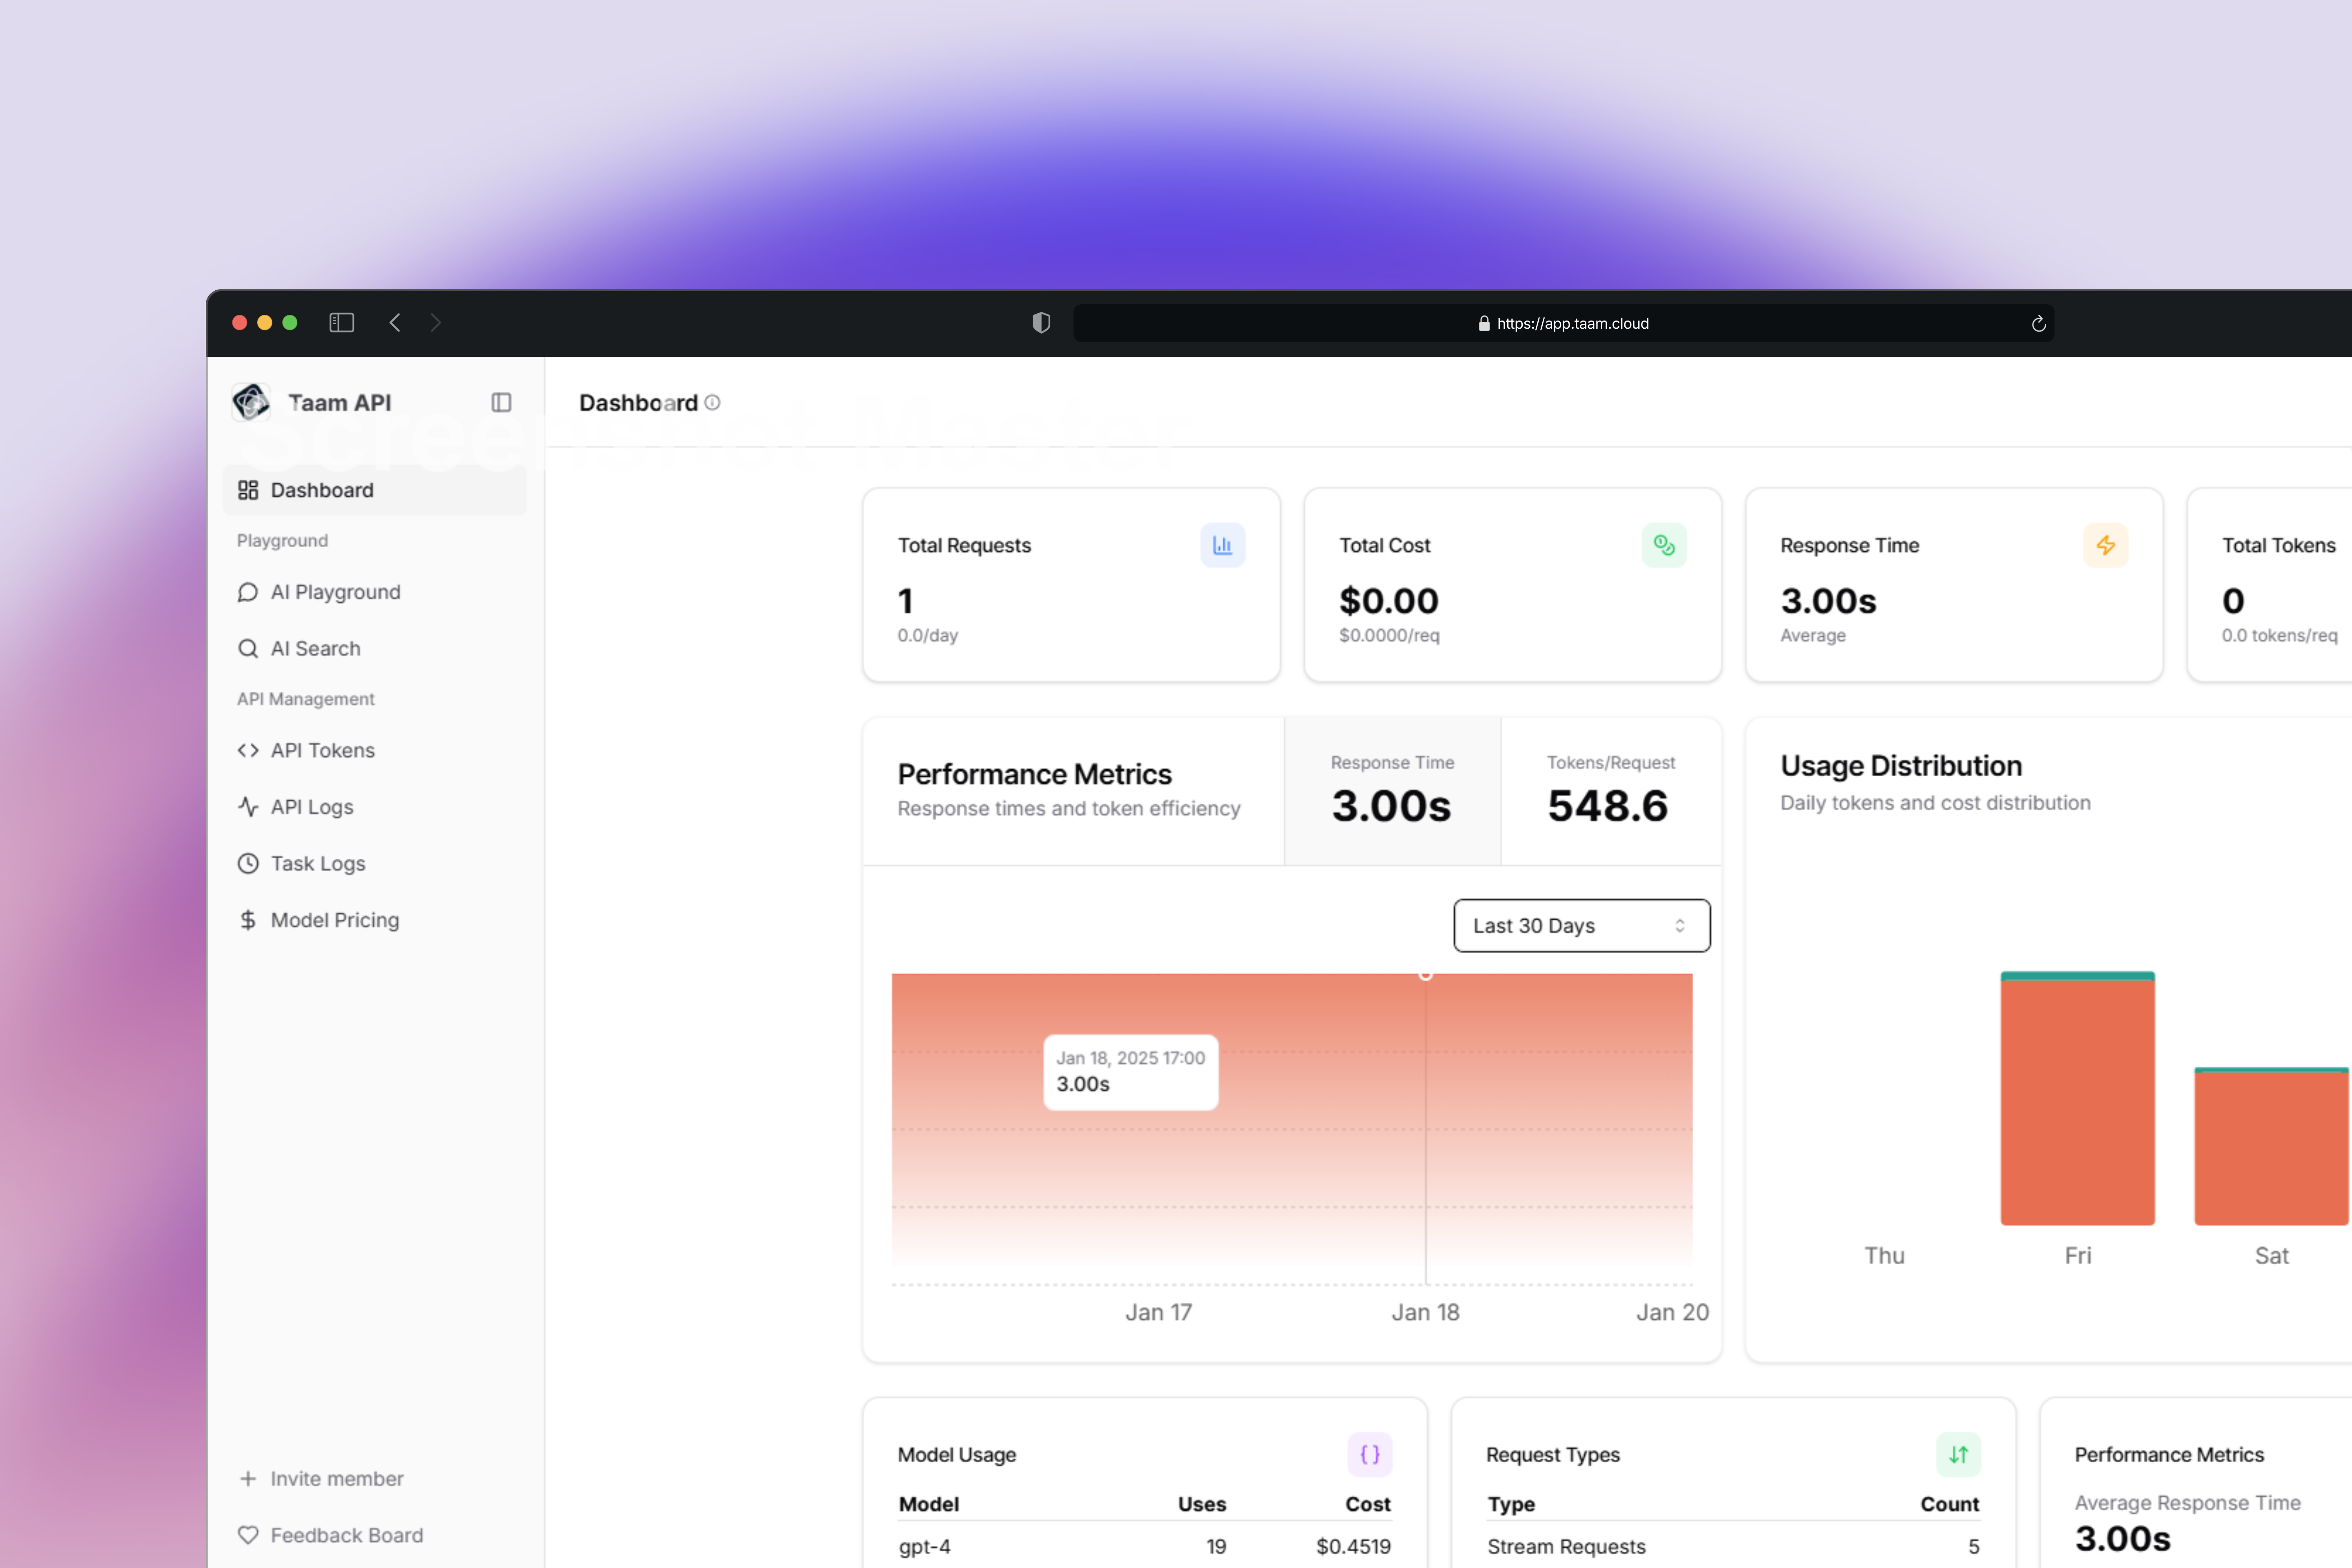The image size is (2352, 1568).
Task: Open the API Logs section
Action: tap(311, 806)
